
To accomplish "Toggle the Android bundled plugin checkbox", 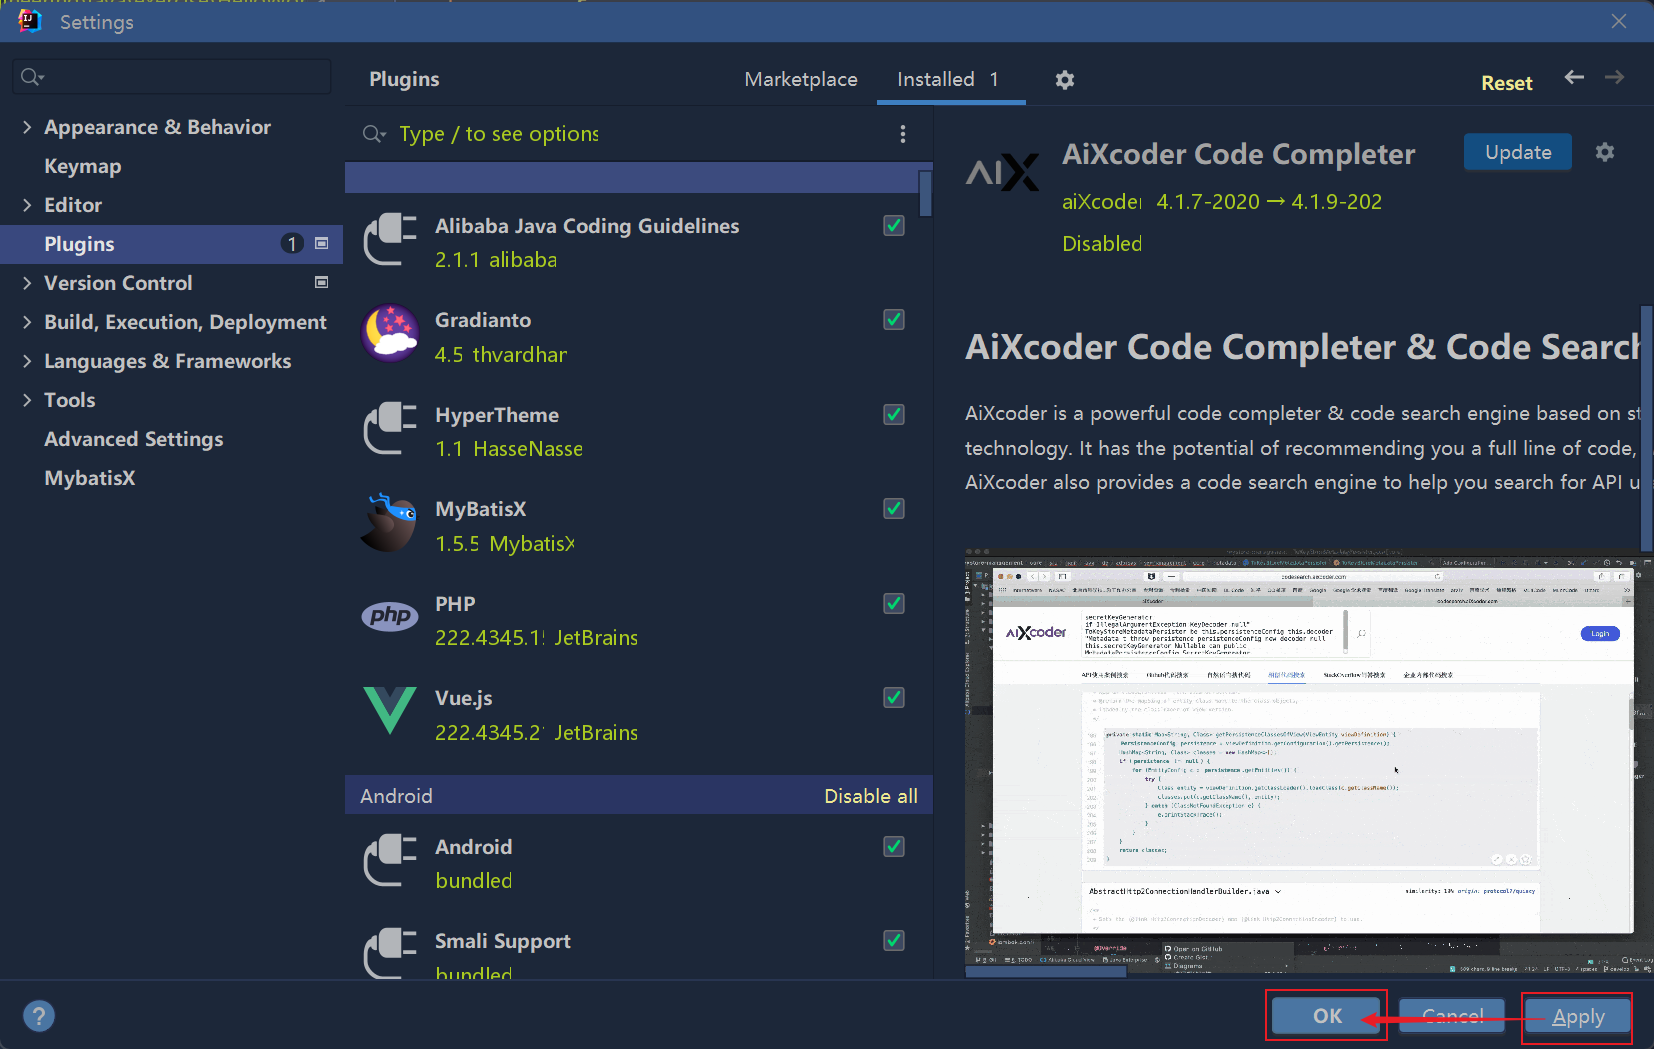I will (894, 846).
